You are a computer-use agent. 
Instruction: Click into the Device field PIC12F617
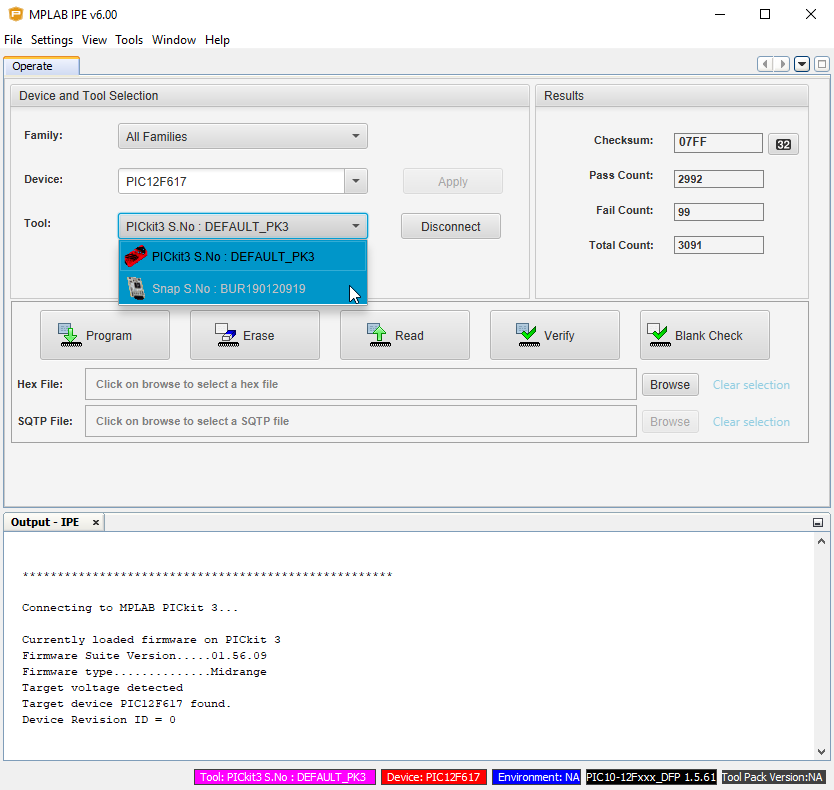[231, 181]
